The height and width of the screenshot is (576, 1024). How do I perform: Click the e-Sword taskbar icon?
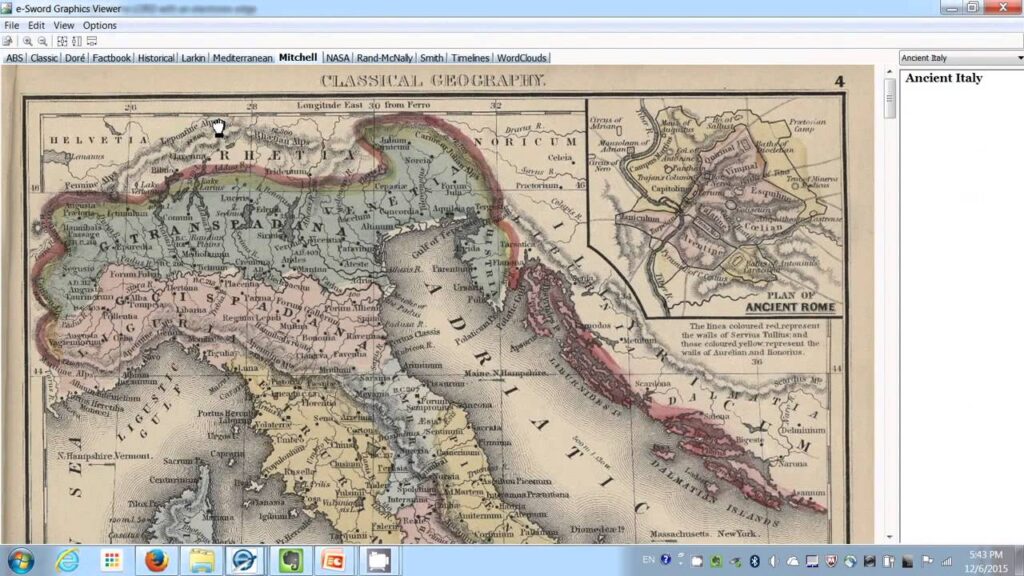[x=245, y=561]
